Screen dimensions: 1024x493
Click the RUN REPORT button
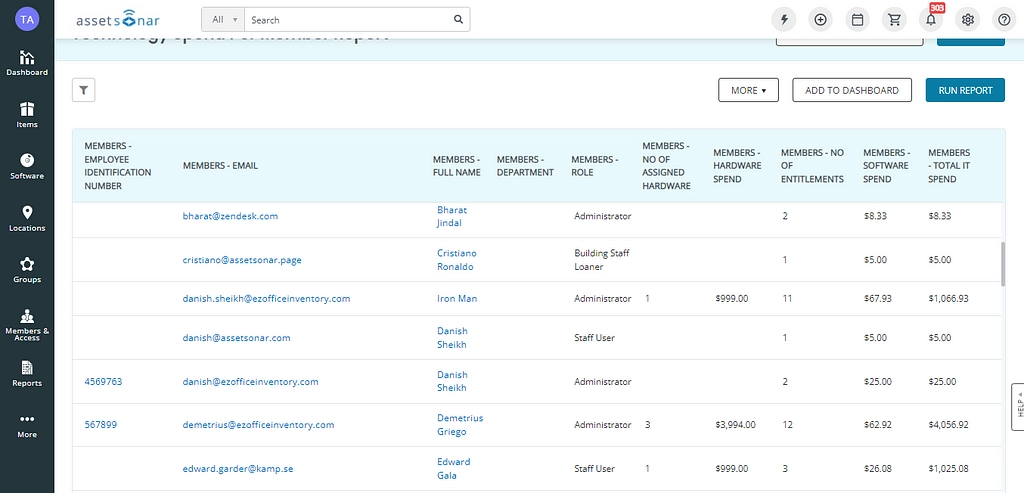[965, 90]
